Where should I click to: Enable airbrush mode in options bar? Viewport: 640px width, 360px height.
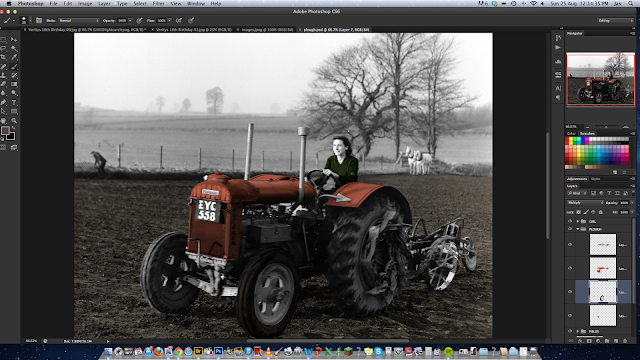pyautogui.click(x=179, y=20)
